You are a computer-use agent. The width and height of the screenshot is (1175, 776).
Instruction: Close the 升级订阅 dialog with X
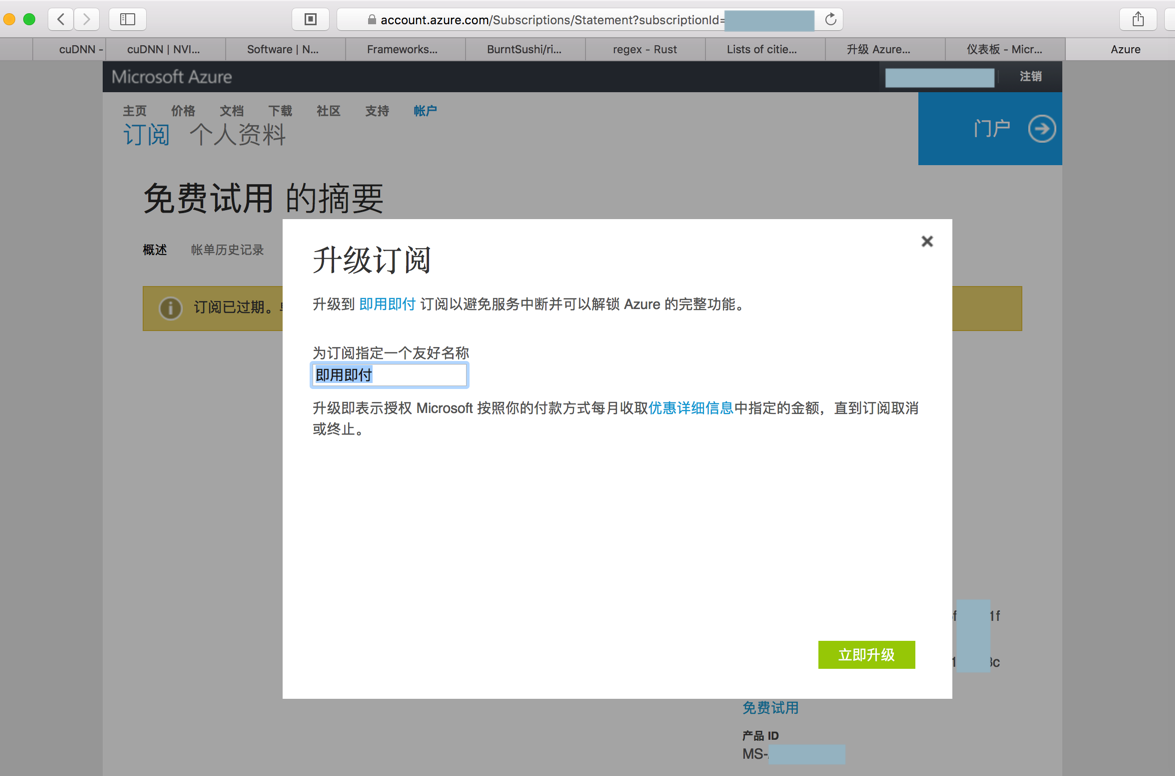tap(927, 241)
